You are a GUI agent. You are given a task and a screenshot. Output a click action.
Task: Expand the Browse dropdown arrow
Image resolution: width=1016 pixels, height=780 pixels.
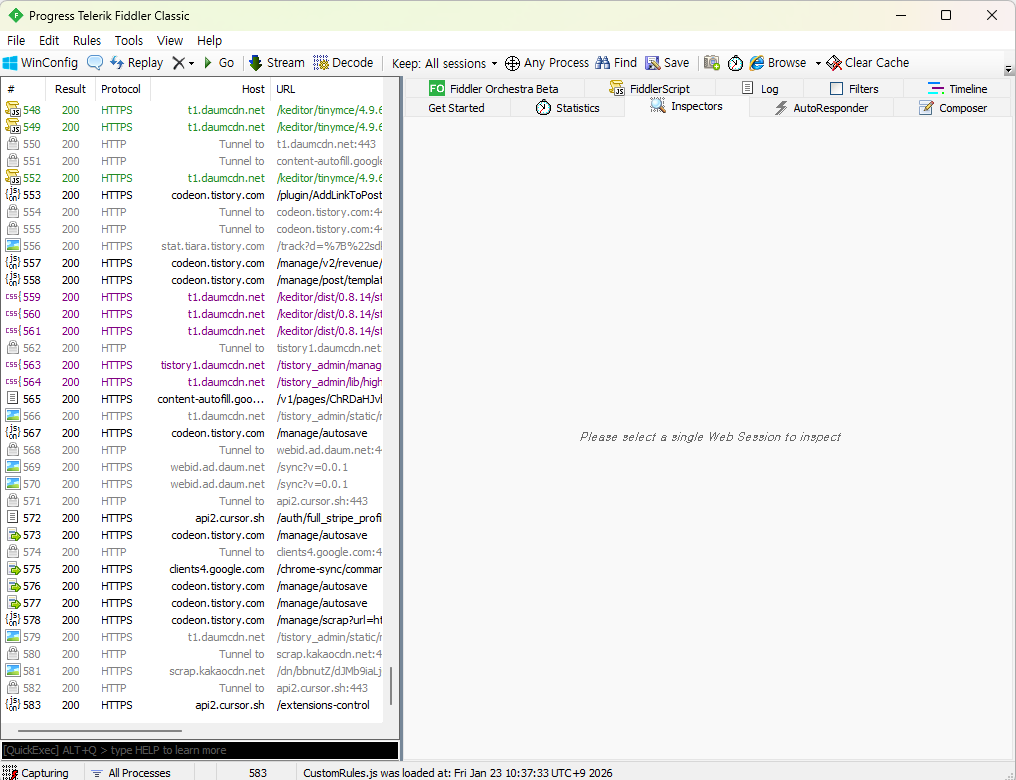(x=818, y=63)
